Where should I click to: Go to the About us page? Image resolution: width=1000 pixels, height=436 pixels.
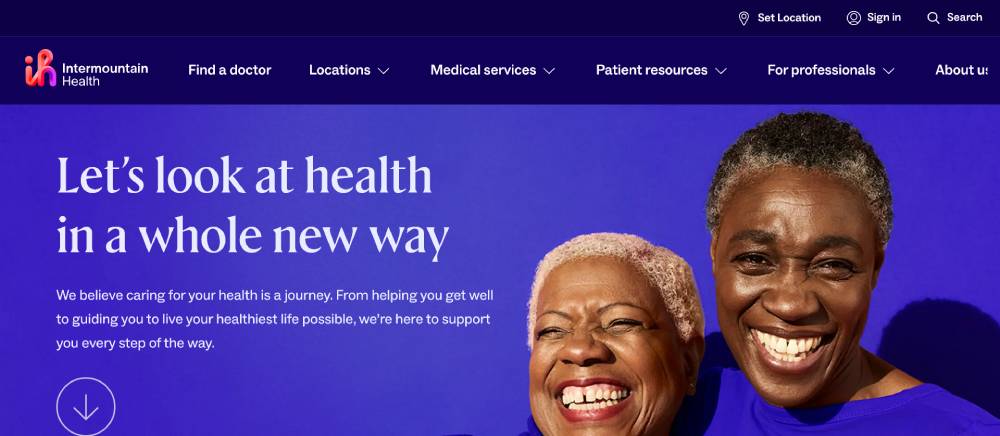(962, 70)
